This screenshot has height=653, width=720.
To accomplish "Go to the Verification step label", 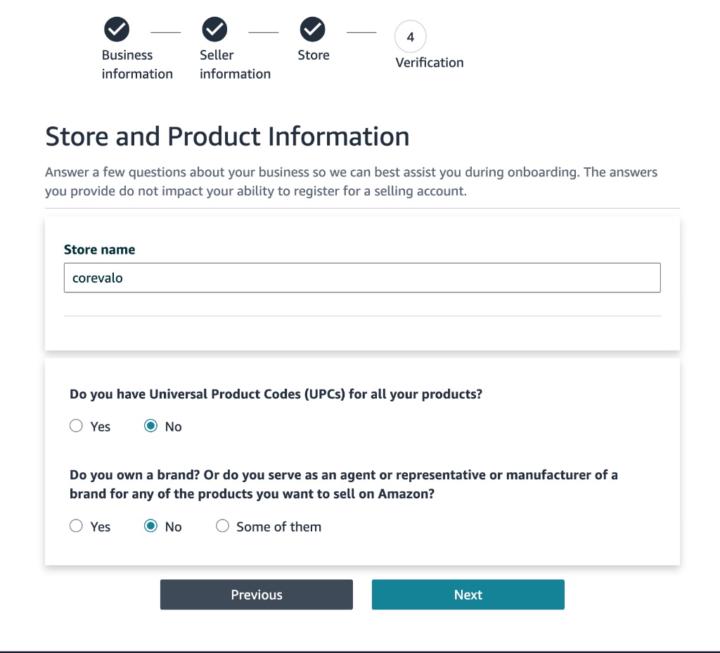I will coord(429,62).
